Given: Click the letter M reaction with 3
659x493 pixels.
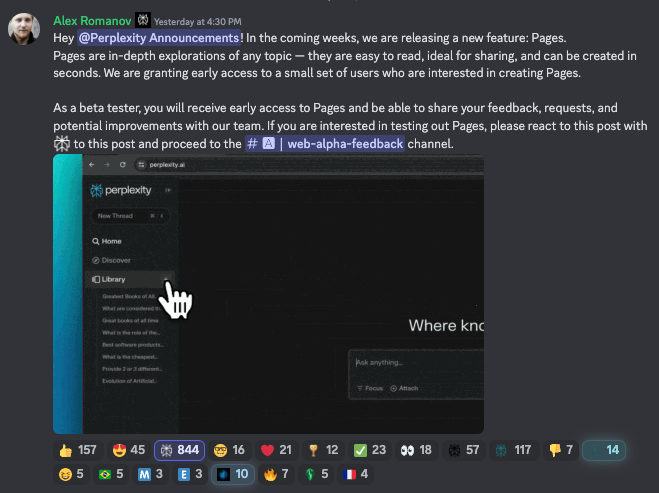Looking at the screenshot, I should coord(152,474).
